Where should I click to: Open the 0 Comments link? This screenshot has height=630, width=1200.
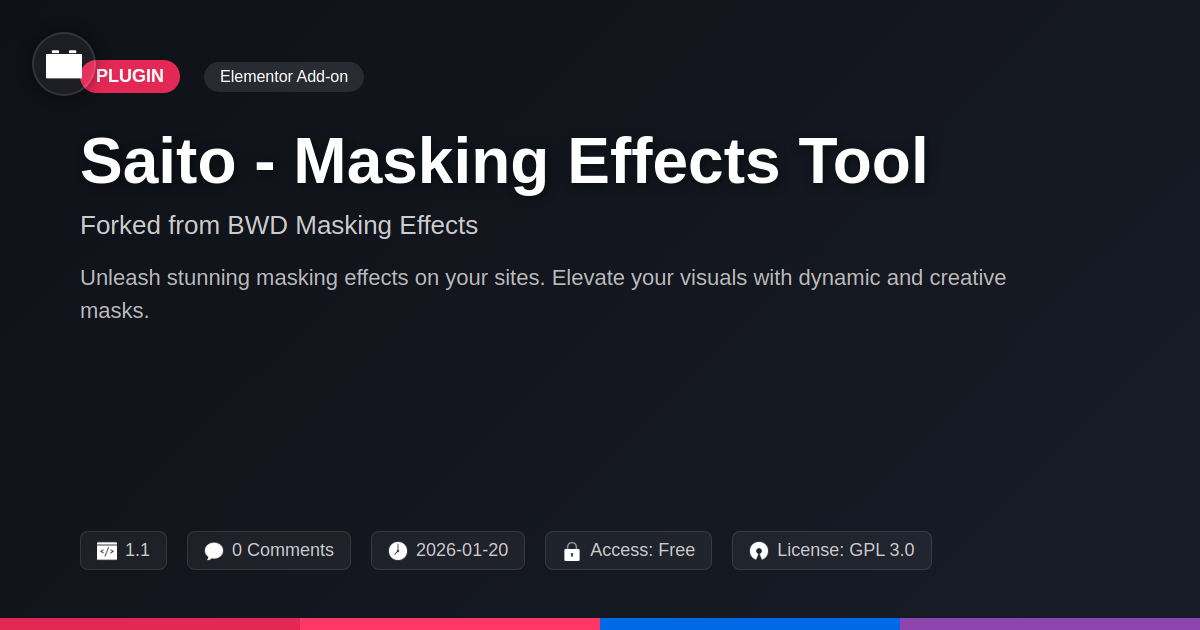269,550
